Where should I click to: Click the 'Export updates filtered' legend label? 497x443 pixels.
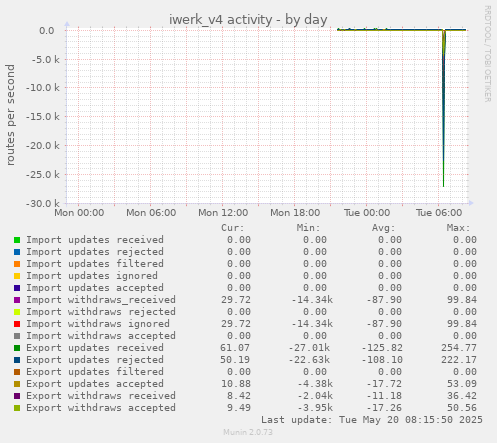point(95,372)
